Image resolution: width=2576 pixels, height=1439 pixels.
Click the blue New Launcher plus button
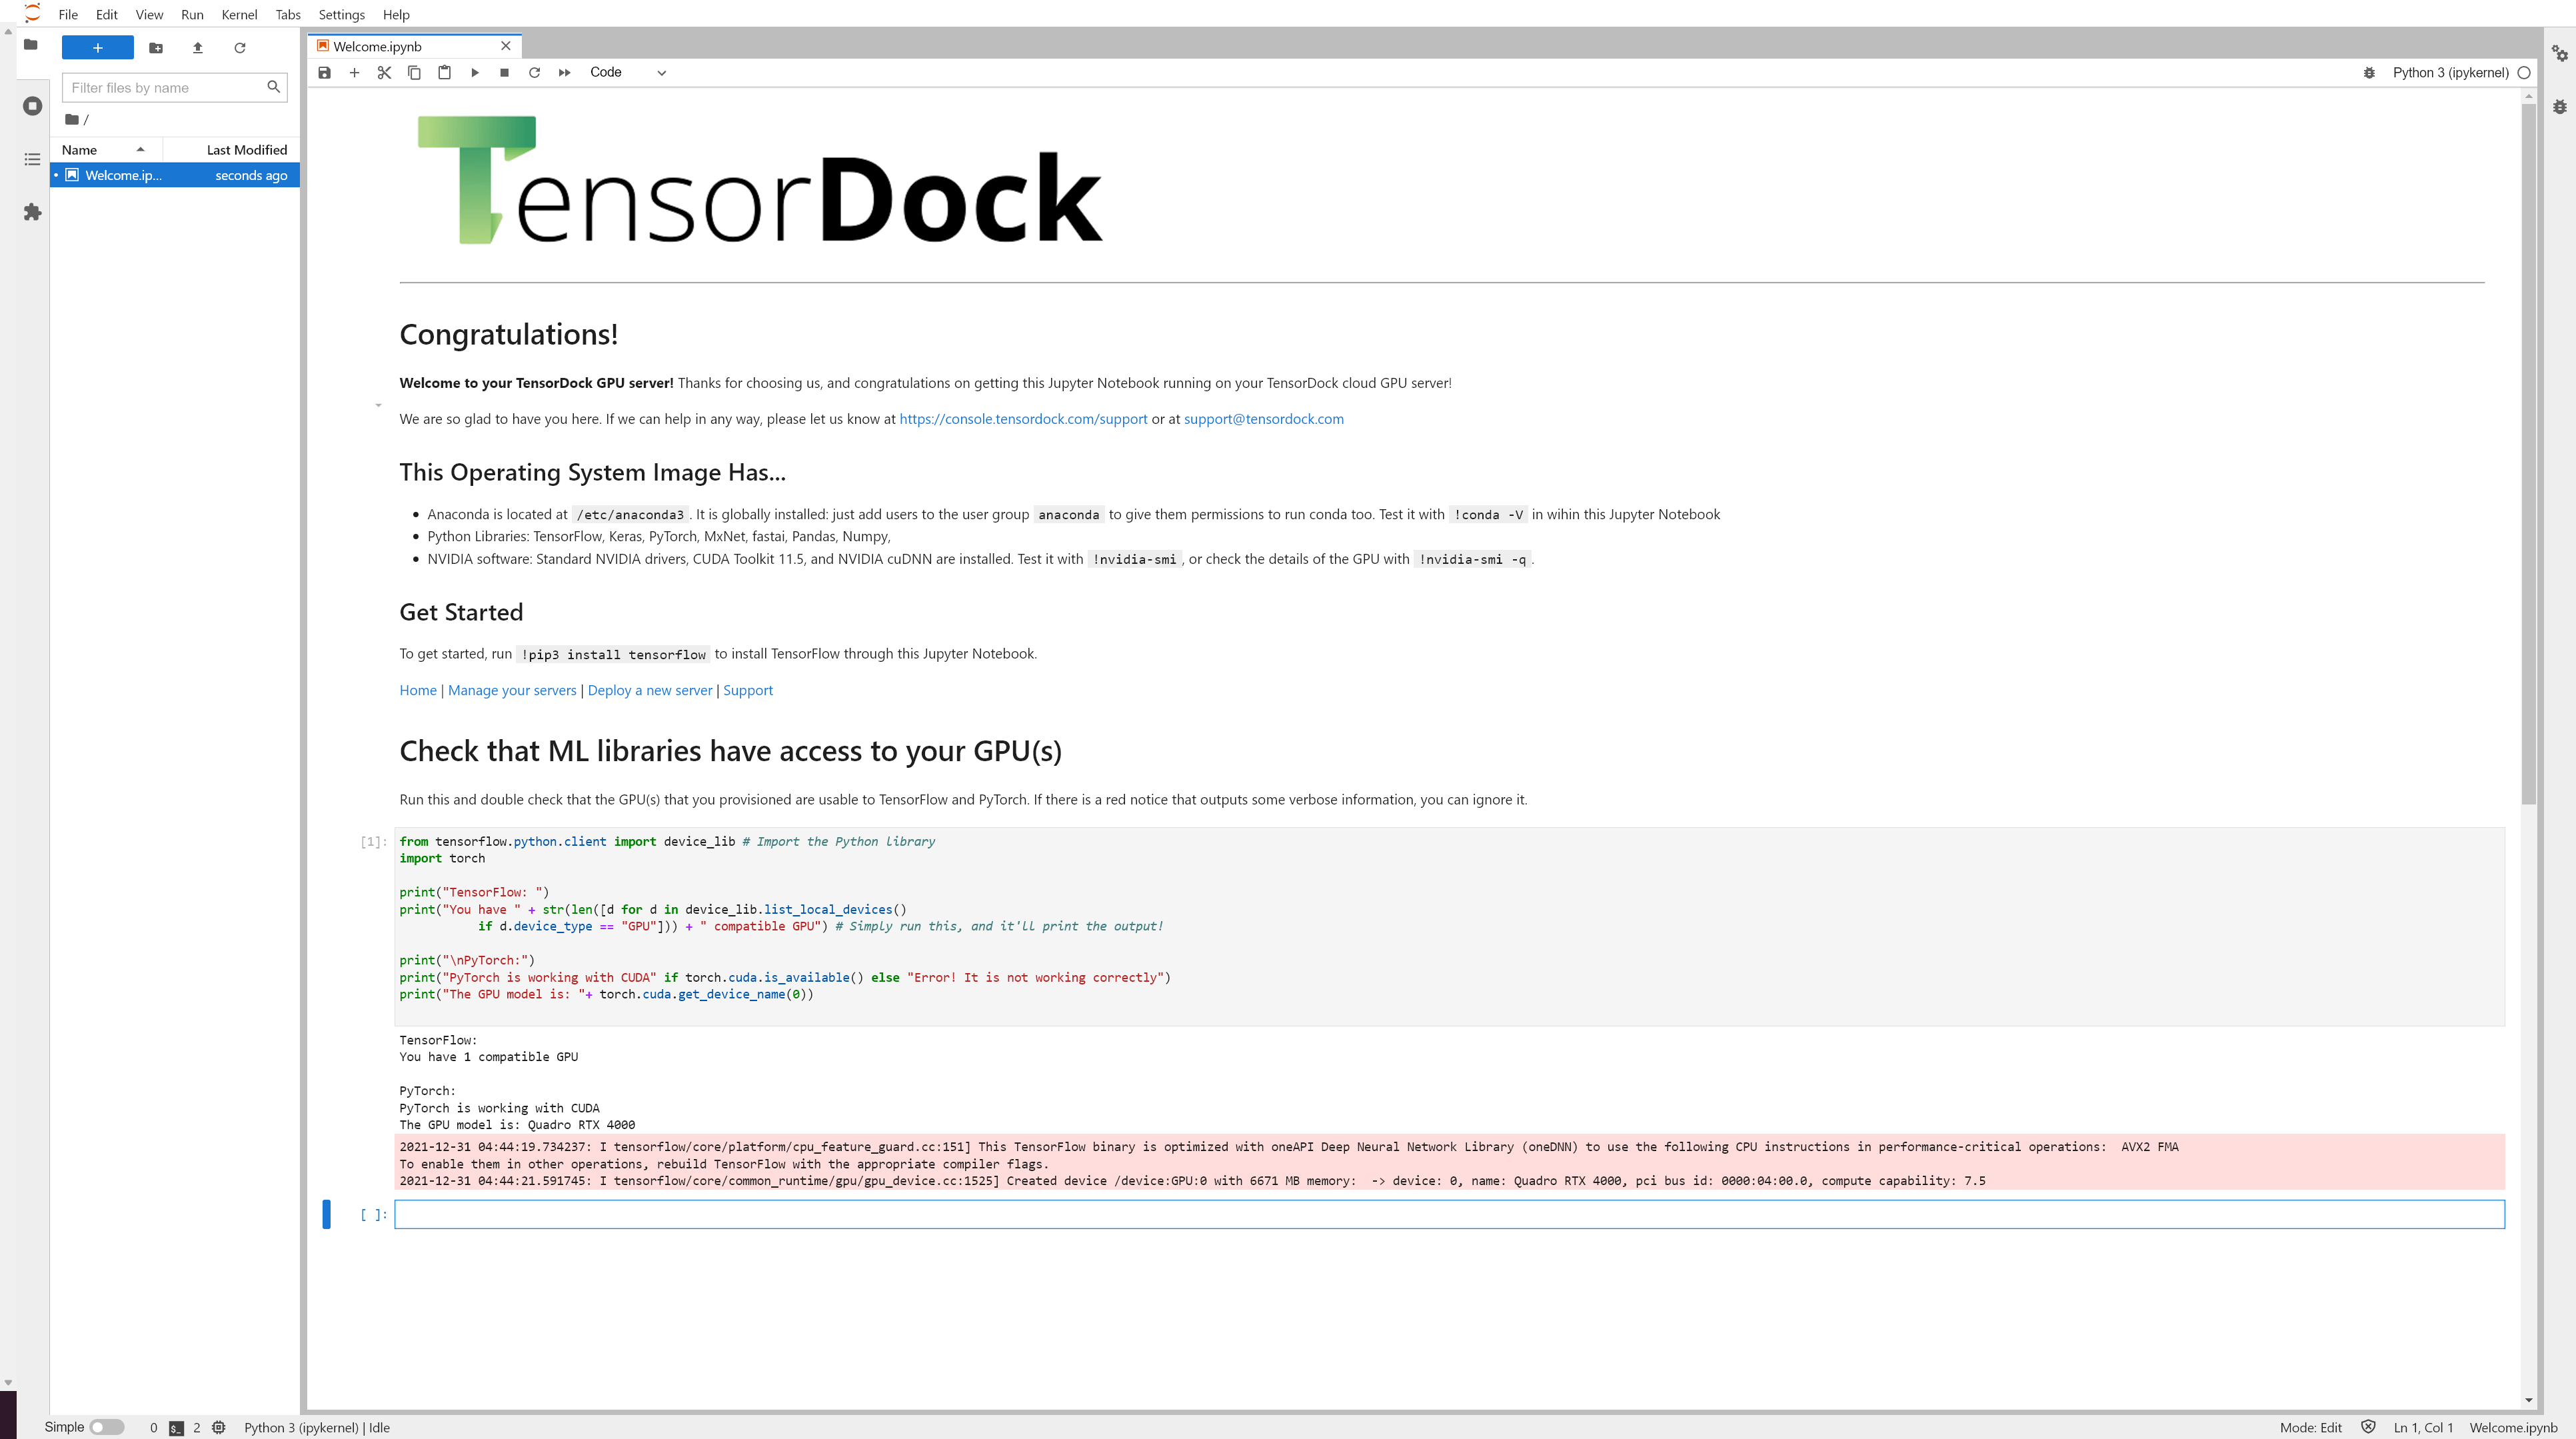[97, 47]
